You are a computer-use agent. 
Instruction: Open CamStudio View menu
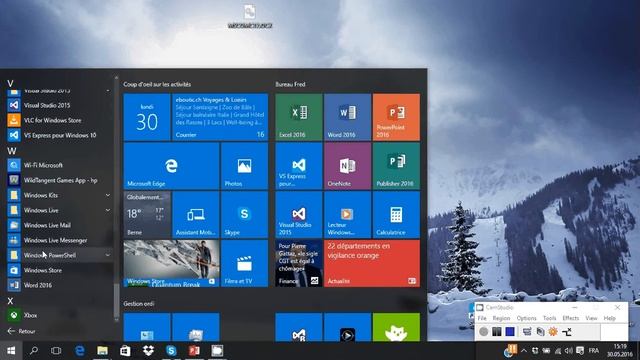(x=591, y=318)
